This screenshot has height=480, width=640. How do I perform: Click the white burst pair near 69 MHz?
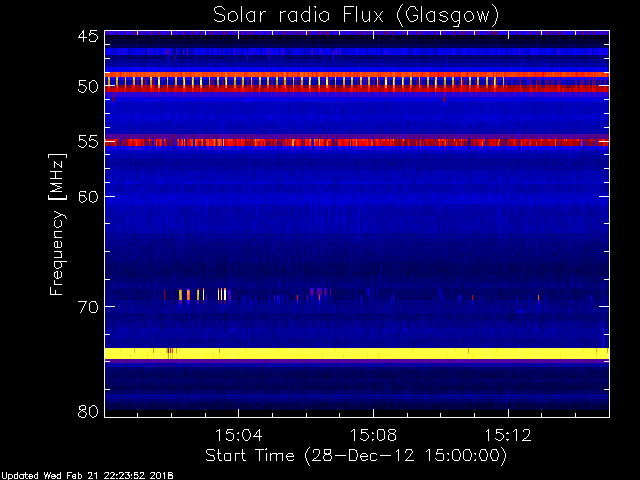222,294
